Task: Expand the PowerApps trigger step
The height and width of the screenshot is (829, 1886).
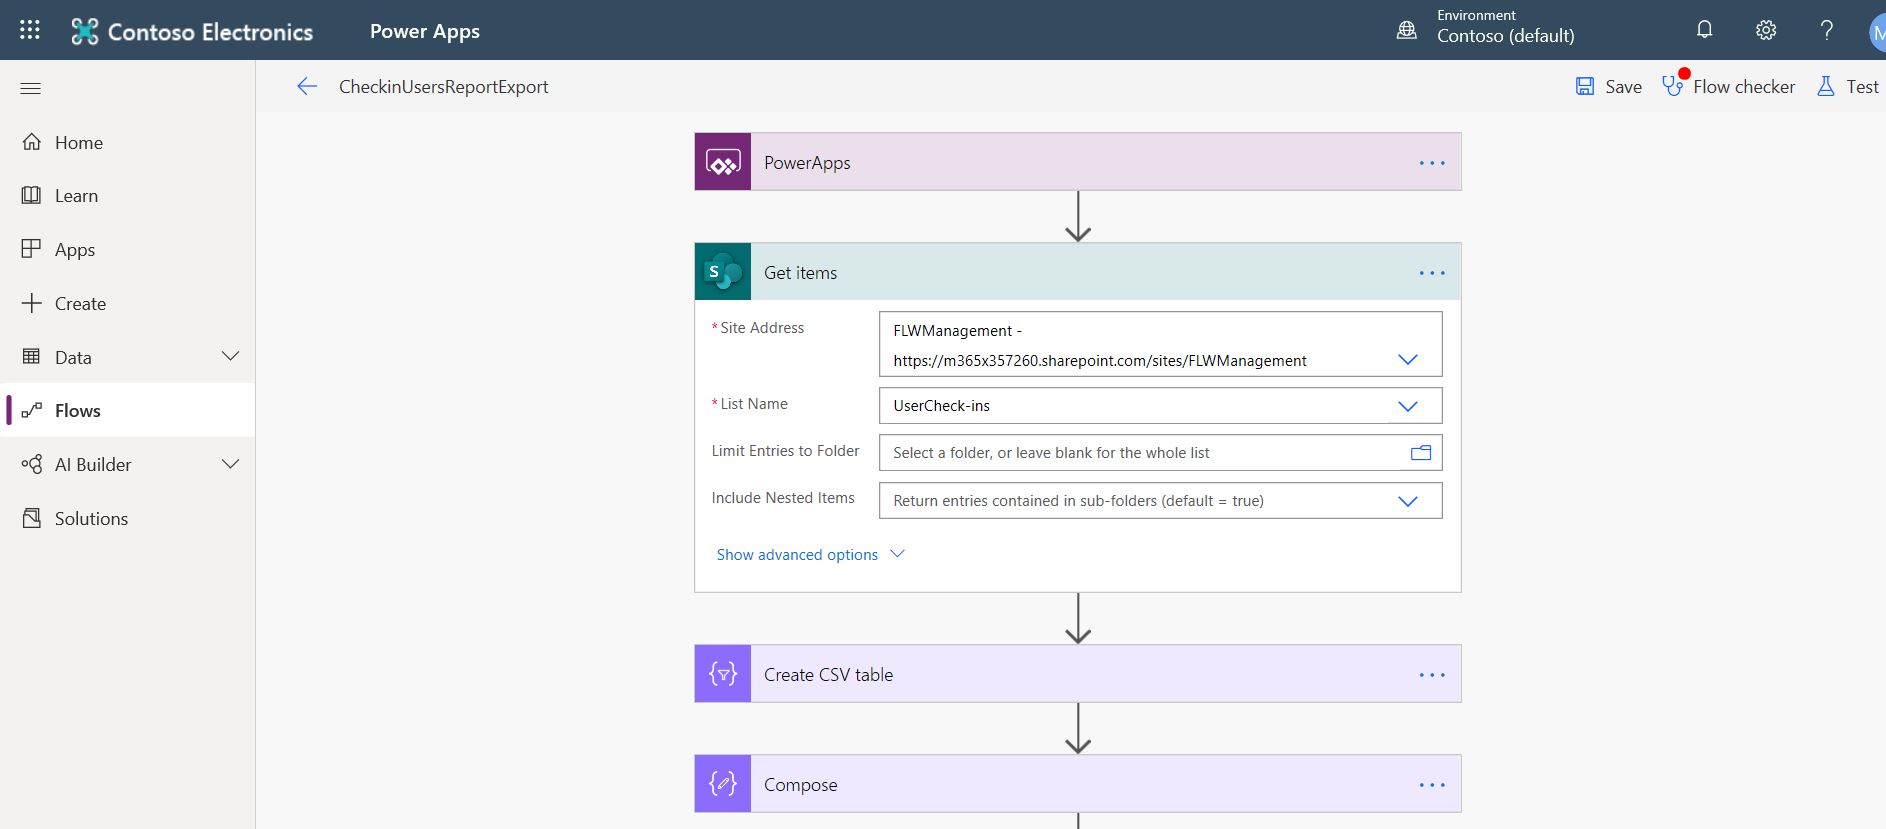Action: (x=1078, y=162)
